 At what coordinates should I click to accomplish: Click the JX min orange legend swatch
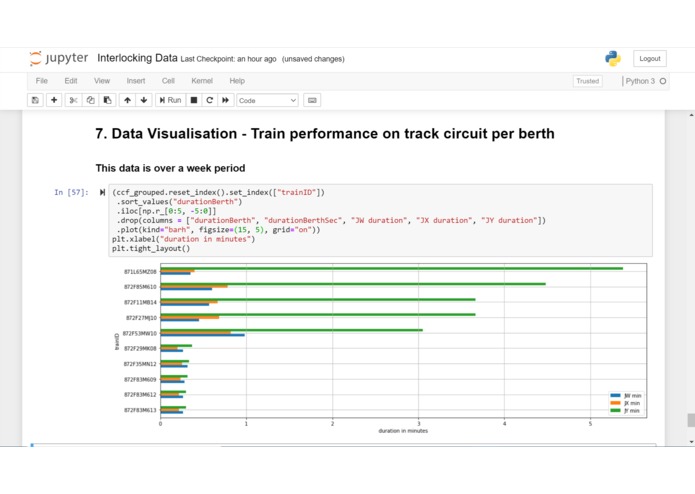click(615, 403)
